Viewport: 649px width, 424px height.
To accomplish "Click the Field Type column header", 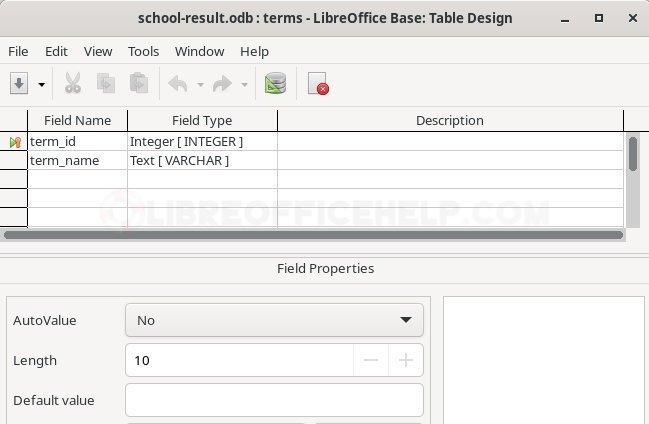I will (202, 120).
